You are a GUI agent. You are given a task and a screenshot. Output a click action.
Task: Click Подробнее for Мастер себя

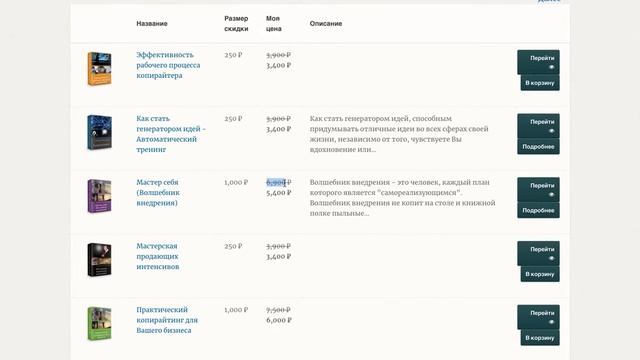point(538,210)
